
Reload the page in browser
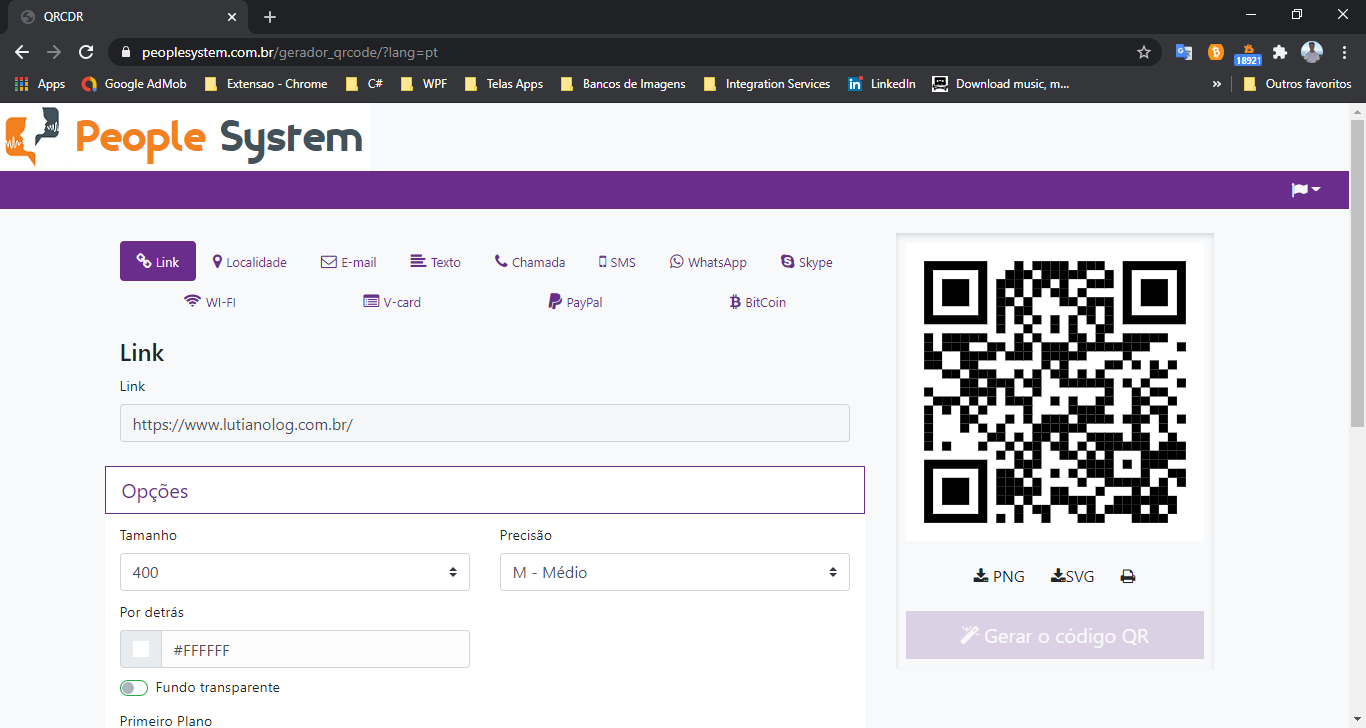click(x=87, y=52)
